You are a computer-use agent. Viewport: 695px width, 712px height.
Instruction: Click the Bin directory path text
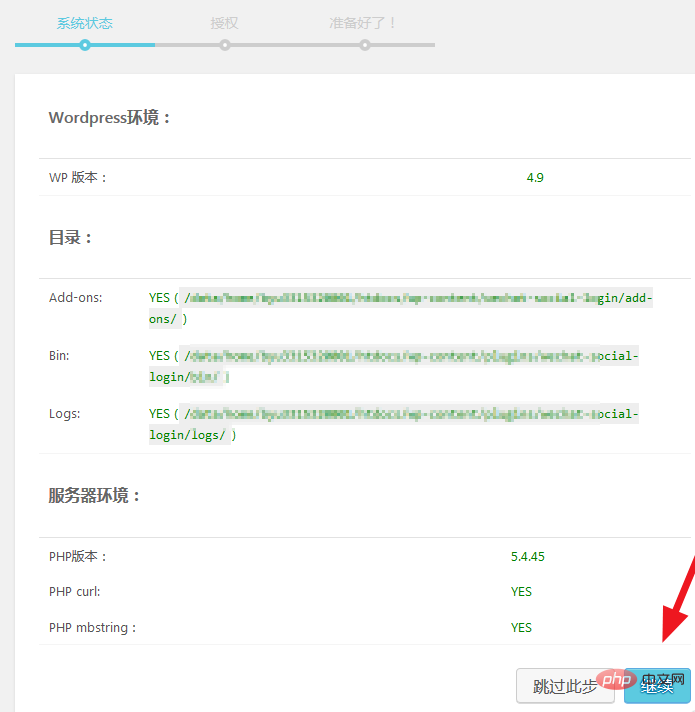pos(394,366)
